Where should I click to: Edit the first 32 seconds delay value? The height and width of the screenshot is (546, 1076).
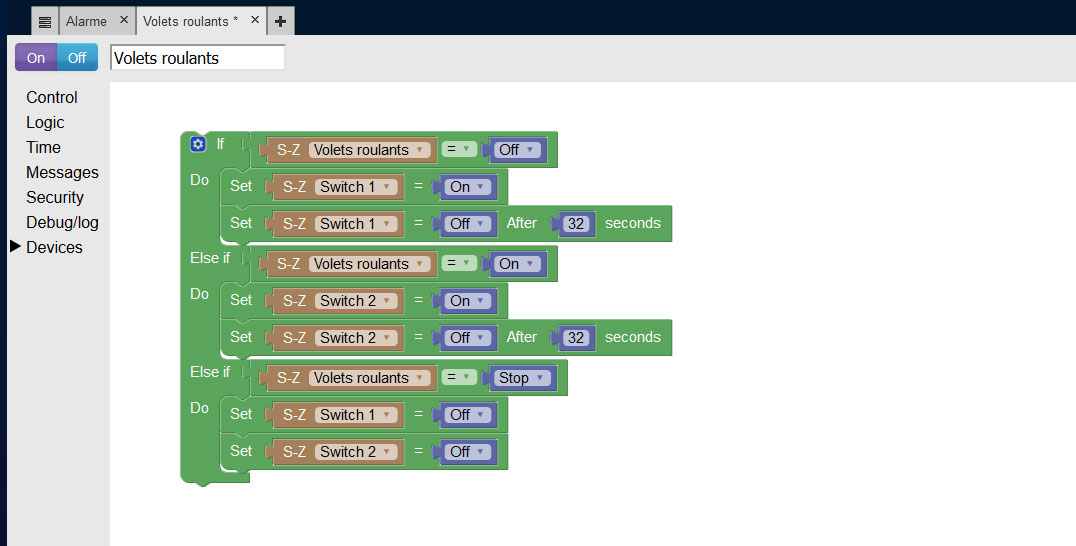pos(576,224)
